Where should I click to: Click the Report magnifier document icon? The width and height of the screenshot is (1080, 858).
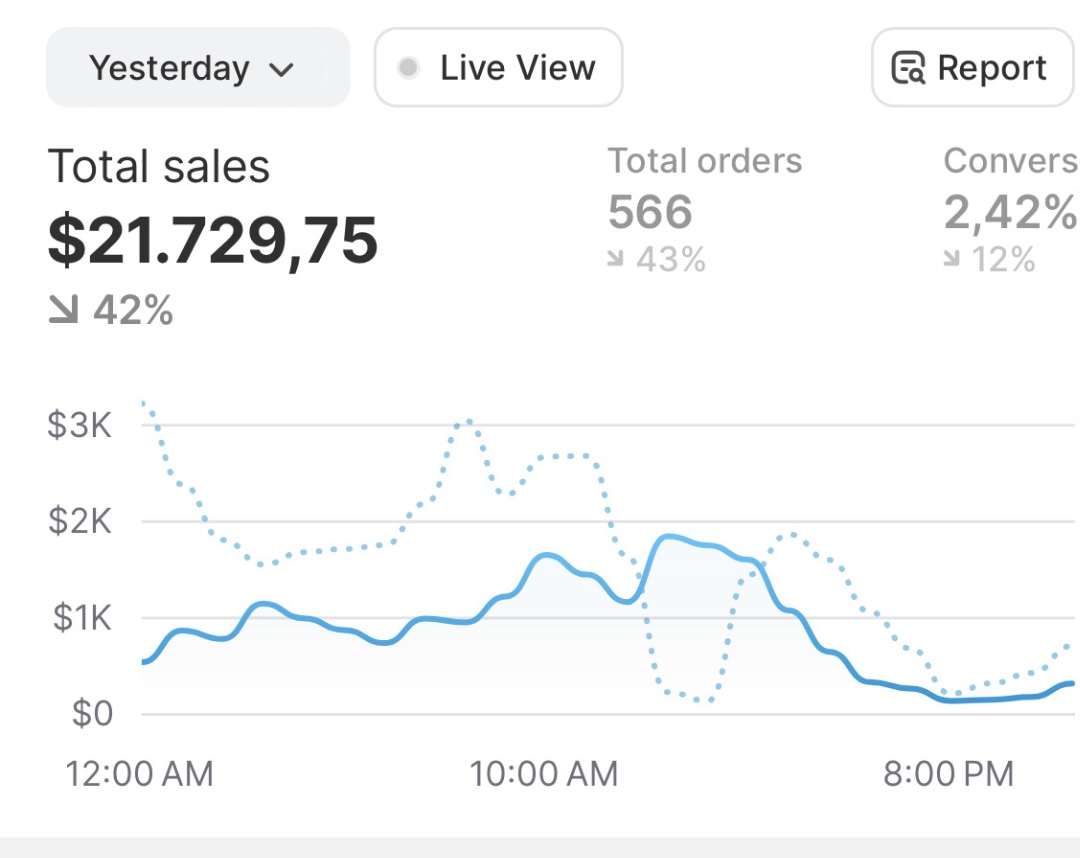point(908,69)
